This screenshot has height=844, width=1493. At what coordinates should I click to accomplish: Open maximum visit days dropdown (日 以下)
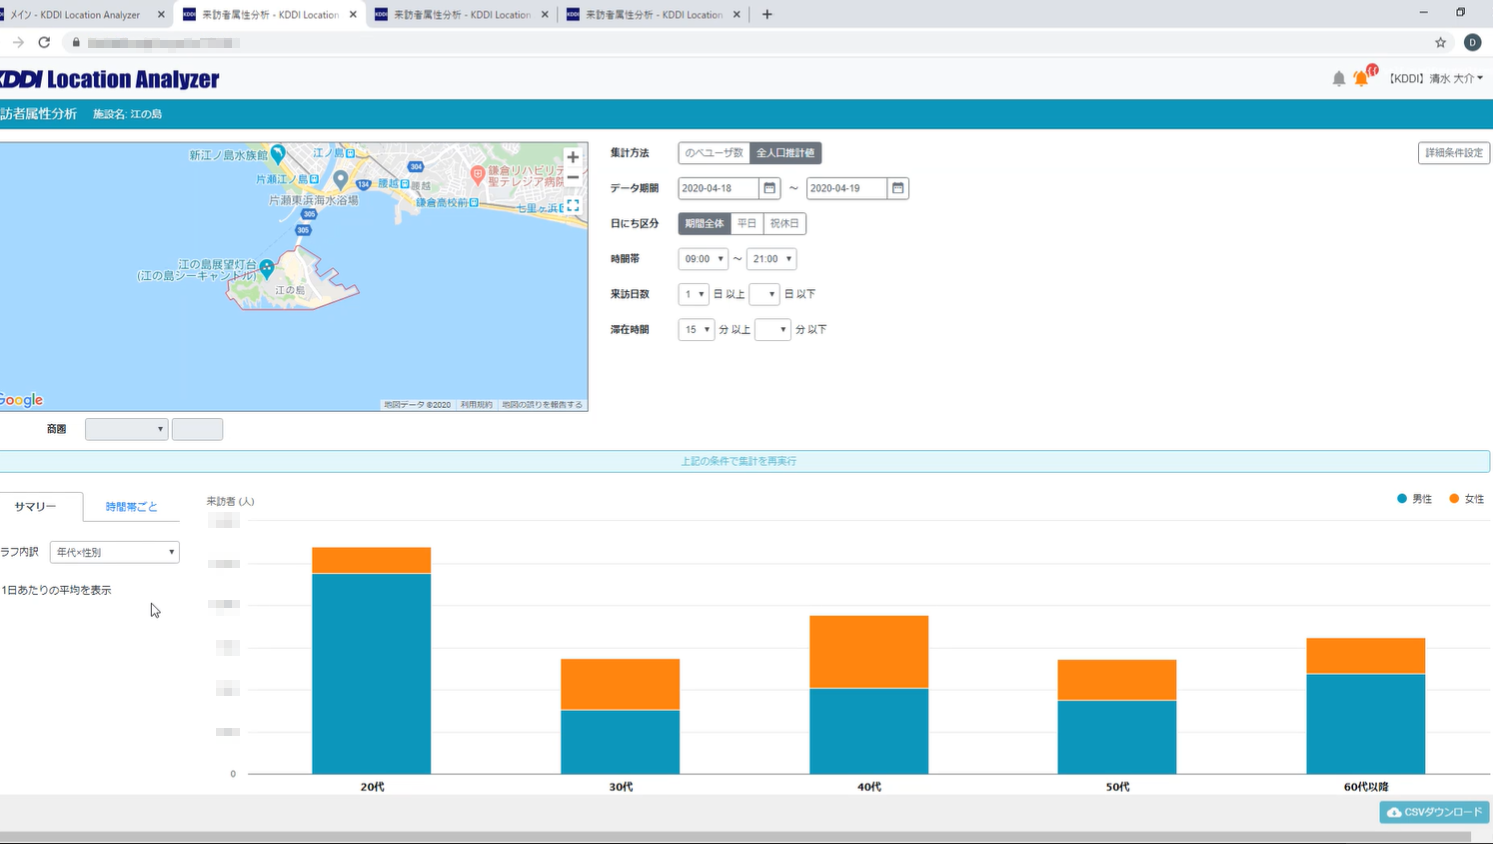click(x=764, y=294)
